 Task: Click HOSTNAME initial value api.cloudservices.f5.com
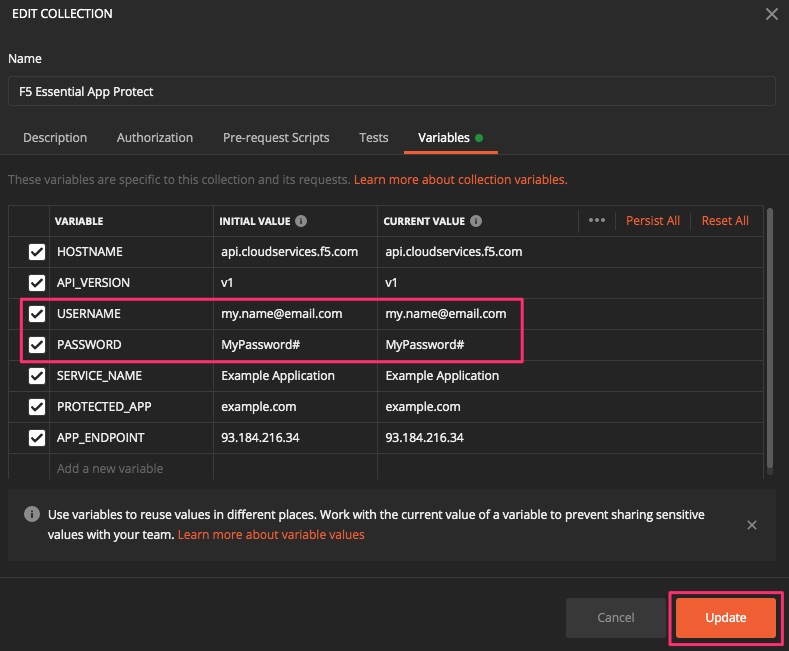[289, 252]
